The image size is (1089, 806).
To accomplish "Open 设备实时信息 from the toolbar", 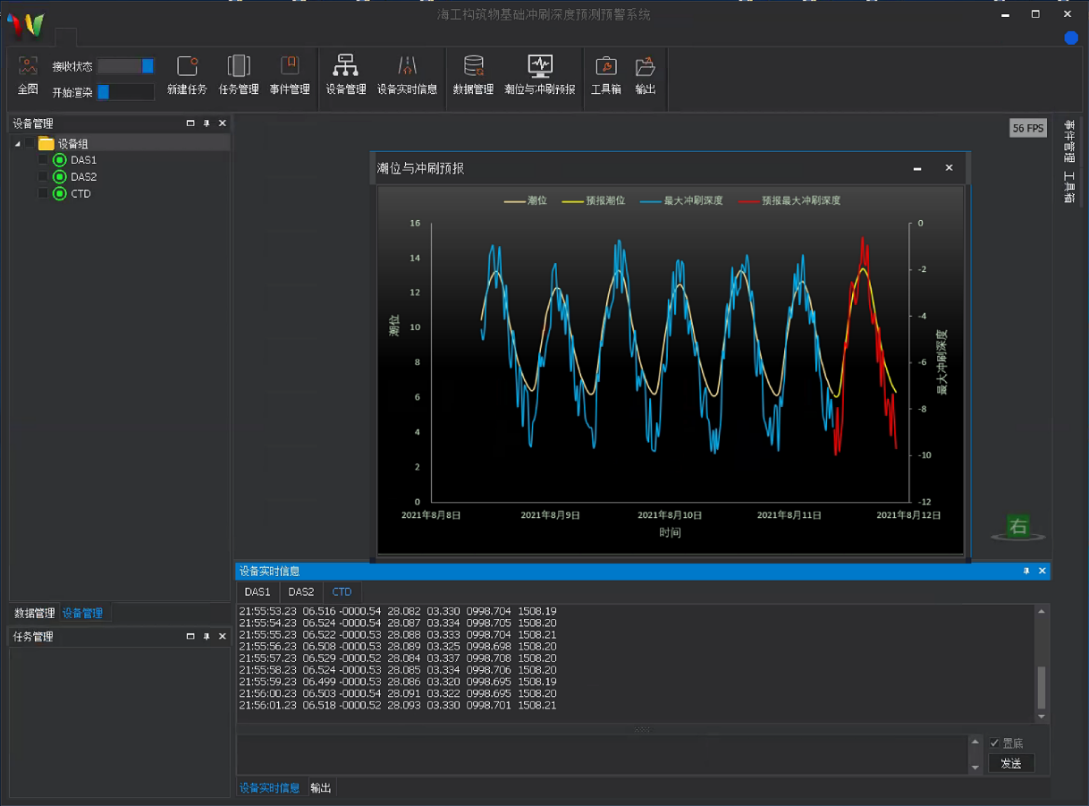I will [x=407, y=67].
